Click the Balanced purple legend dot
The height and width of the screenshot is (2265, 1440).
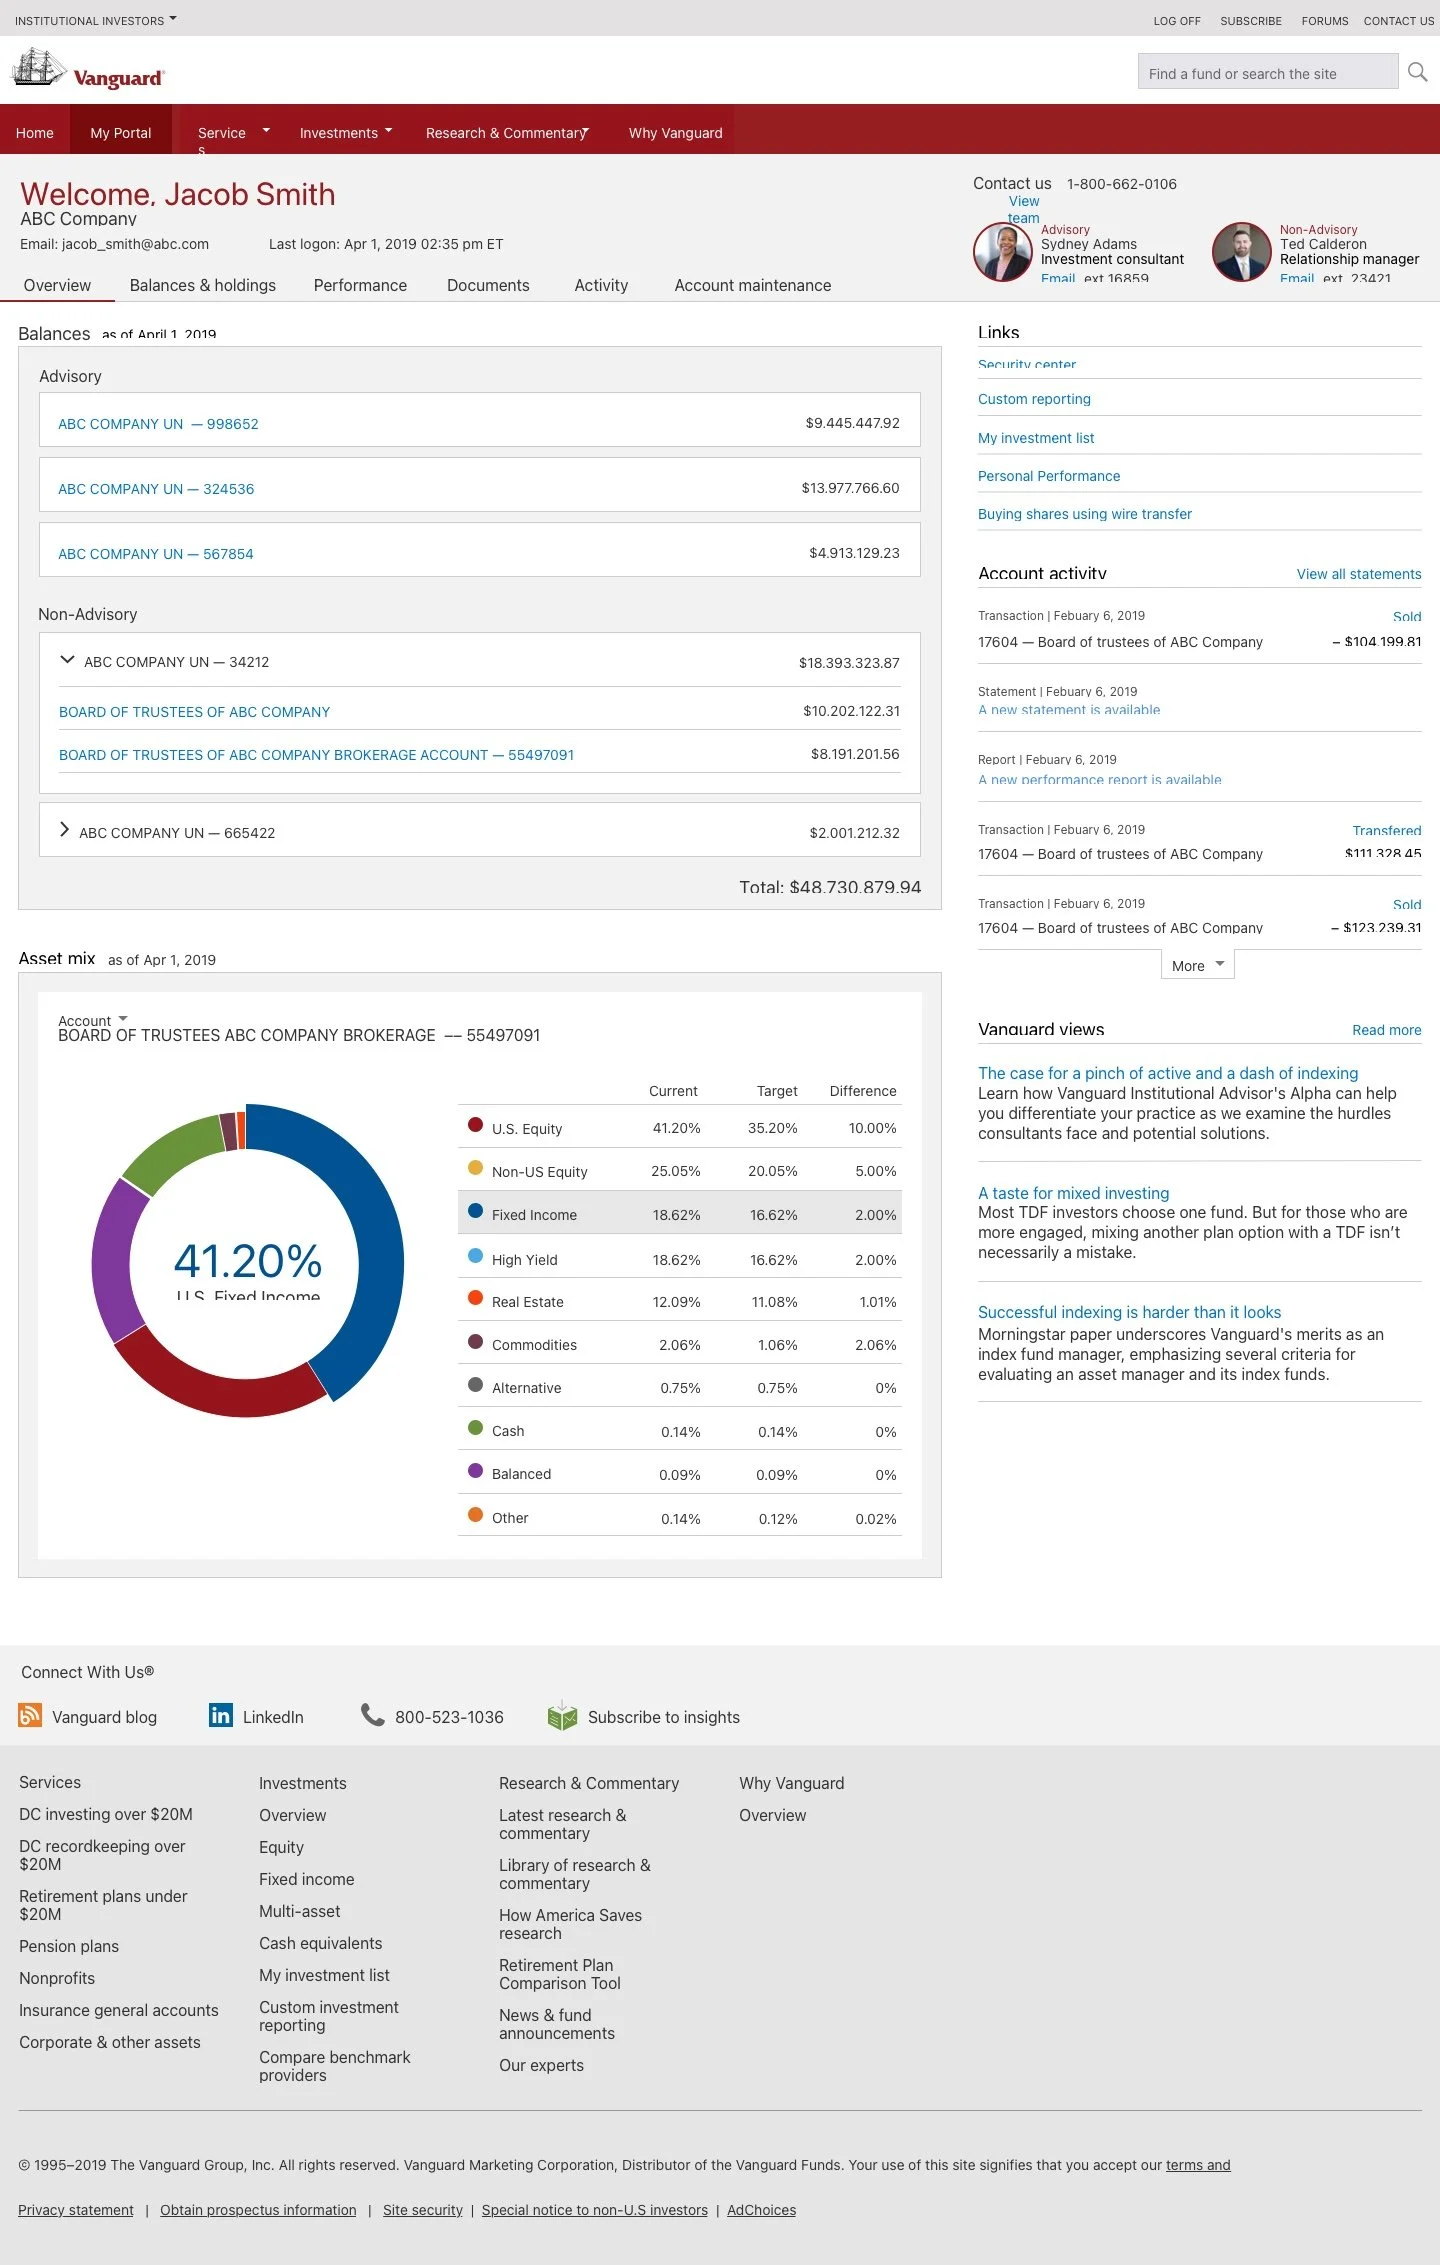pos(476,1470)
